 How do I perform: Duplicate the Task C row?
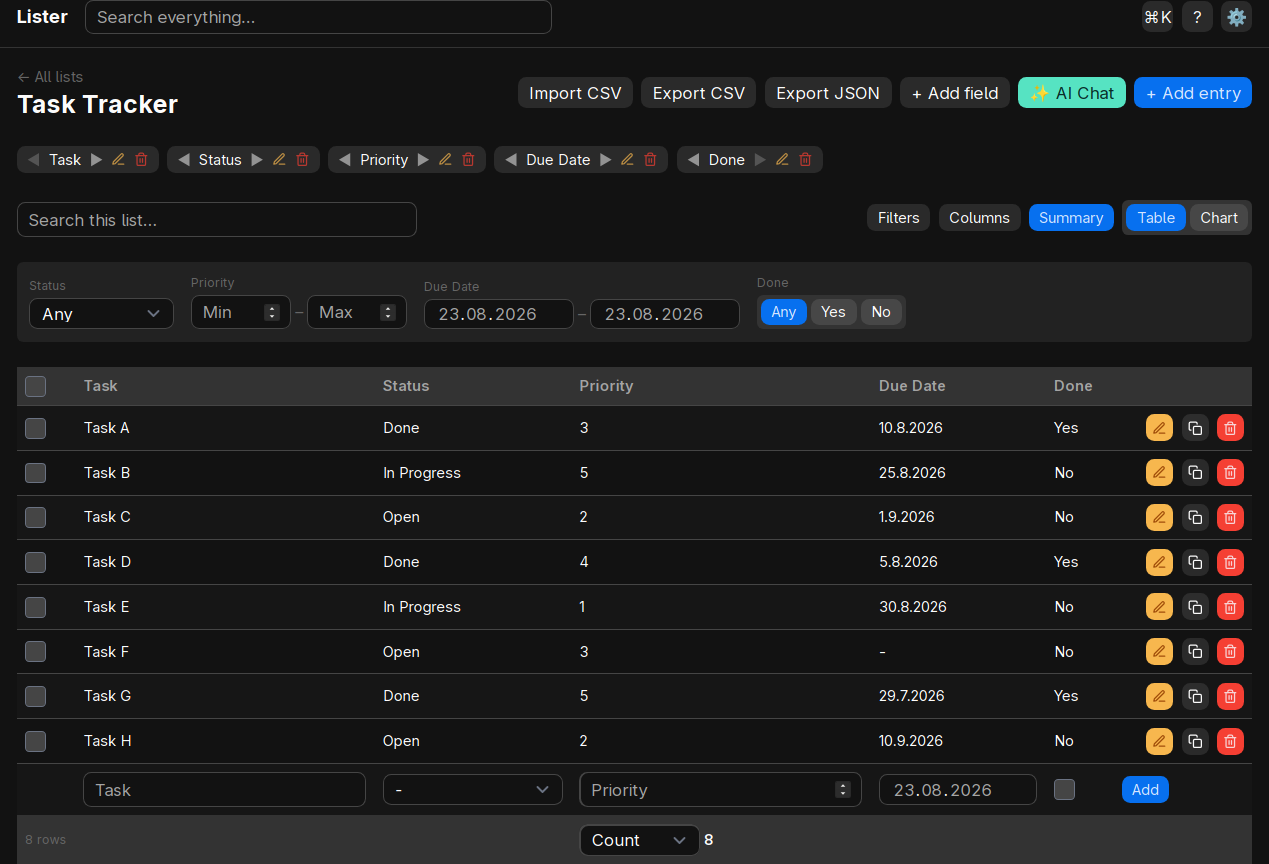click(x=1195, y=517)
